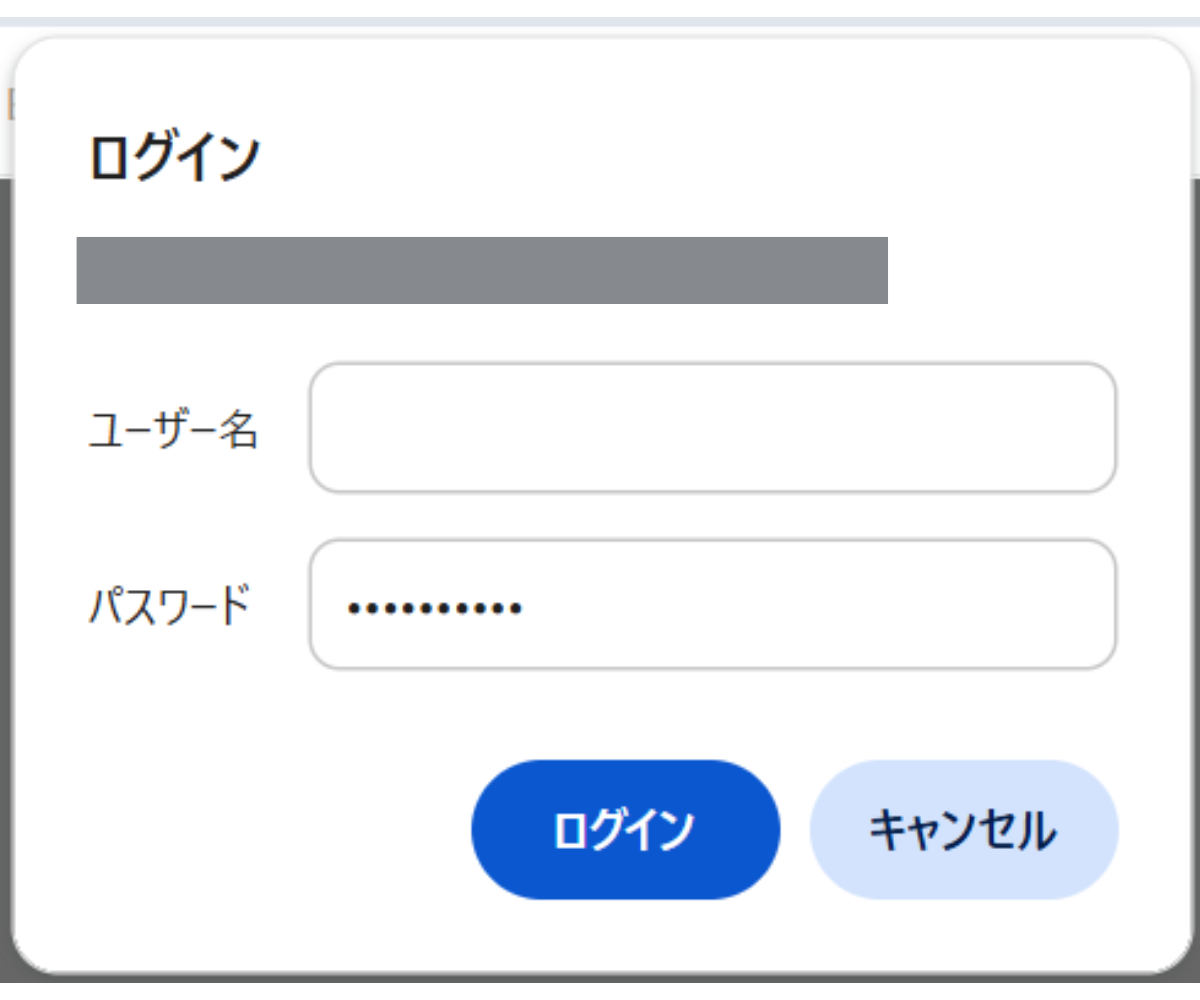Screen dimensions: 1200x1000
Task: Cancel the login prompt
Action: (963, 830)
